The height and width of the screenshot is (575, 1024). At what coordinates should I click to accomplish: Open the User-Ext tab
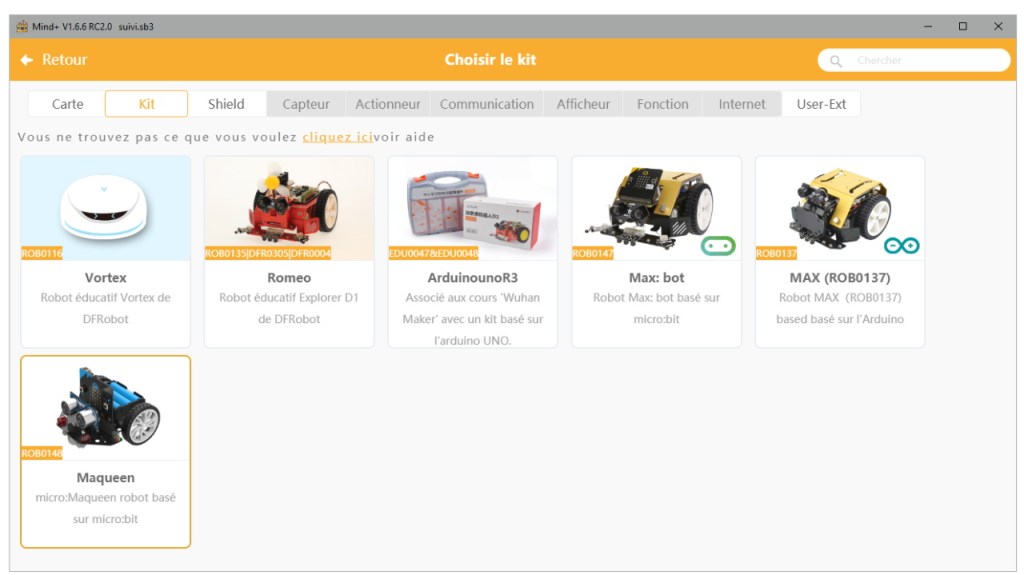[821, 104]
